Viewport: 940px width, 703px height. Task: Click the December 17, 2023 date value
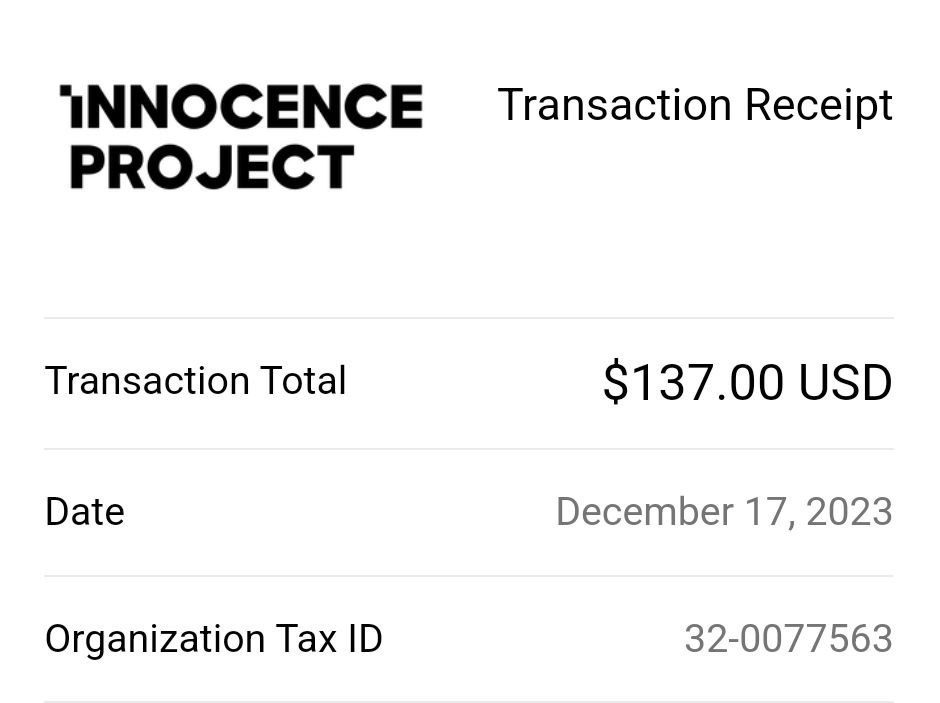pyautogui.click(x=725, y=512)
